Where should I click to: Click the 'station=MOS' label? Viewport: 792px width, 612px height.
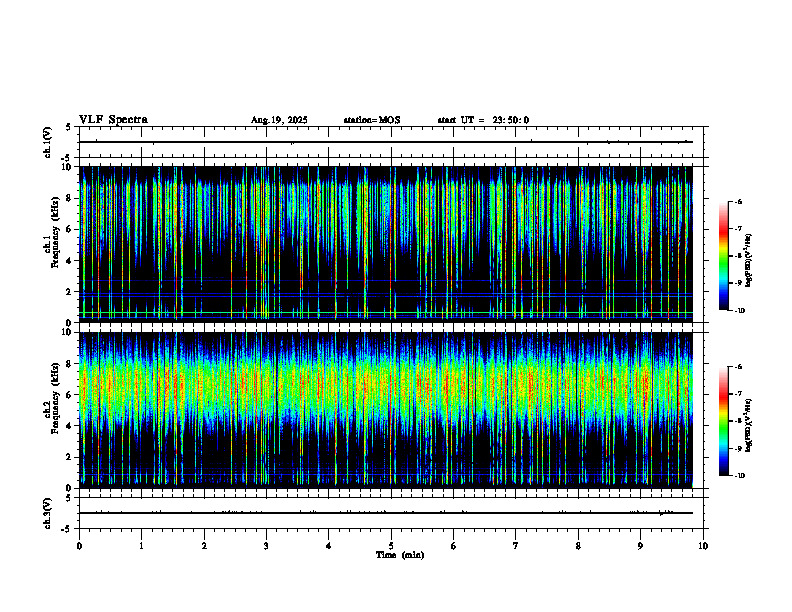(x=372, y=120)
